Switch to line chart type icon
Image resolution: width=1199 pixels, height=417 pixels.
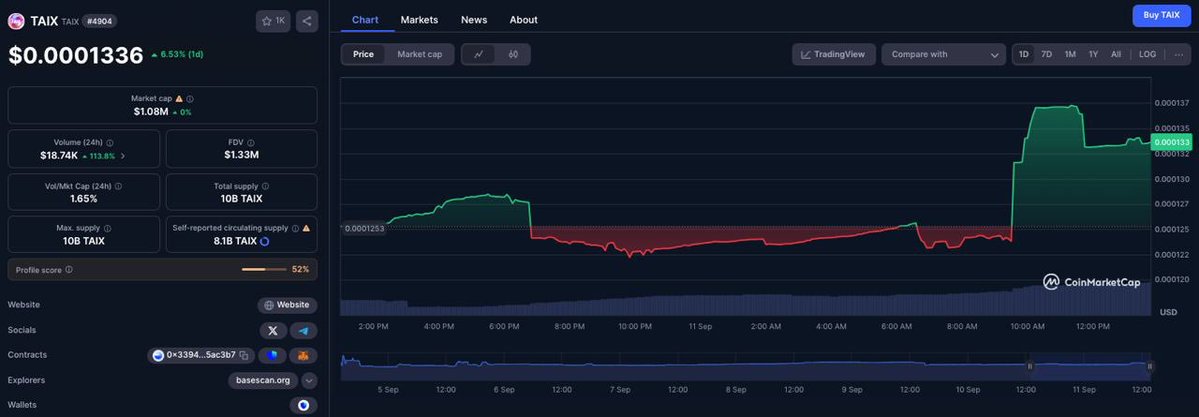click(479, 54)
